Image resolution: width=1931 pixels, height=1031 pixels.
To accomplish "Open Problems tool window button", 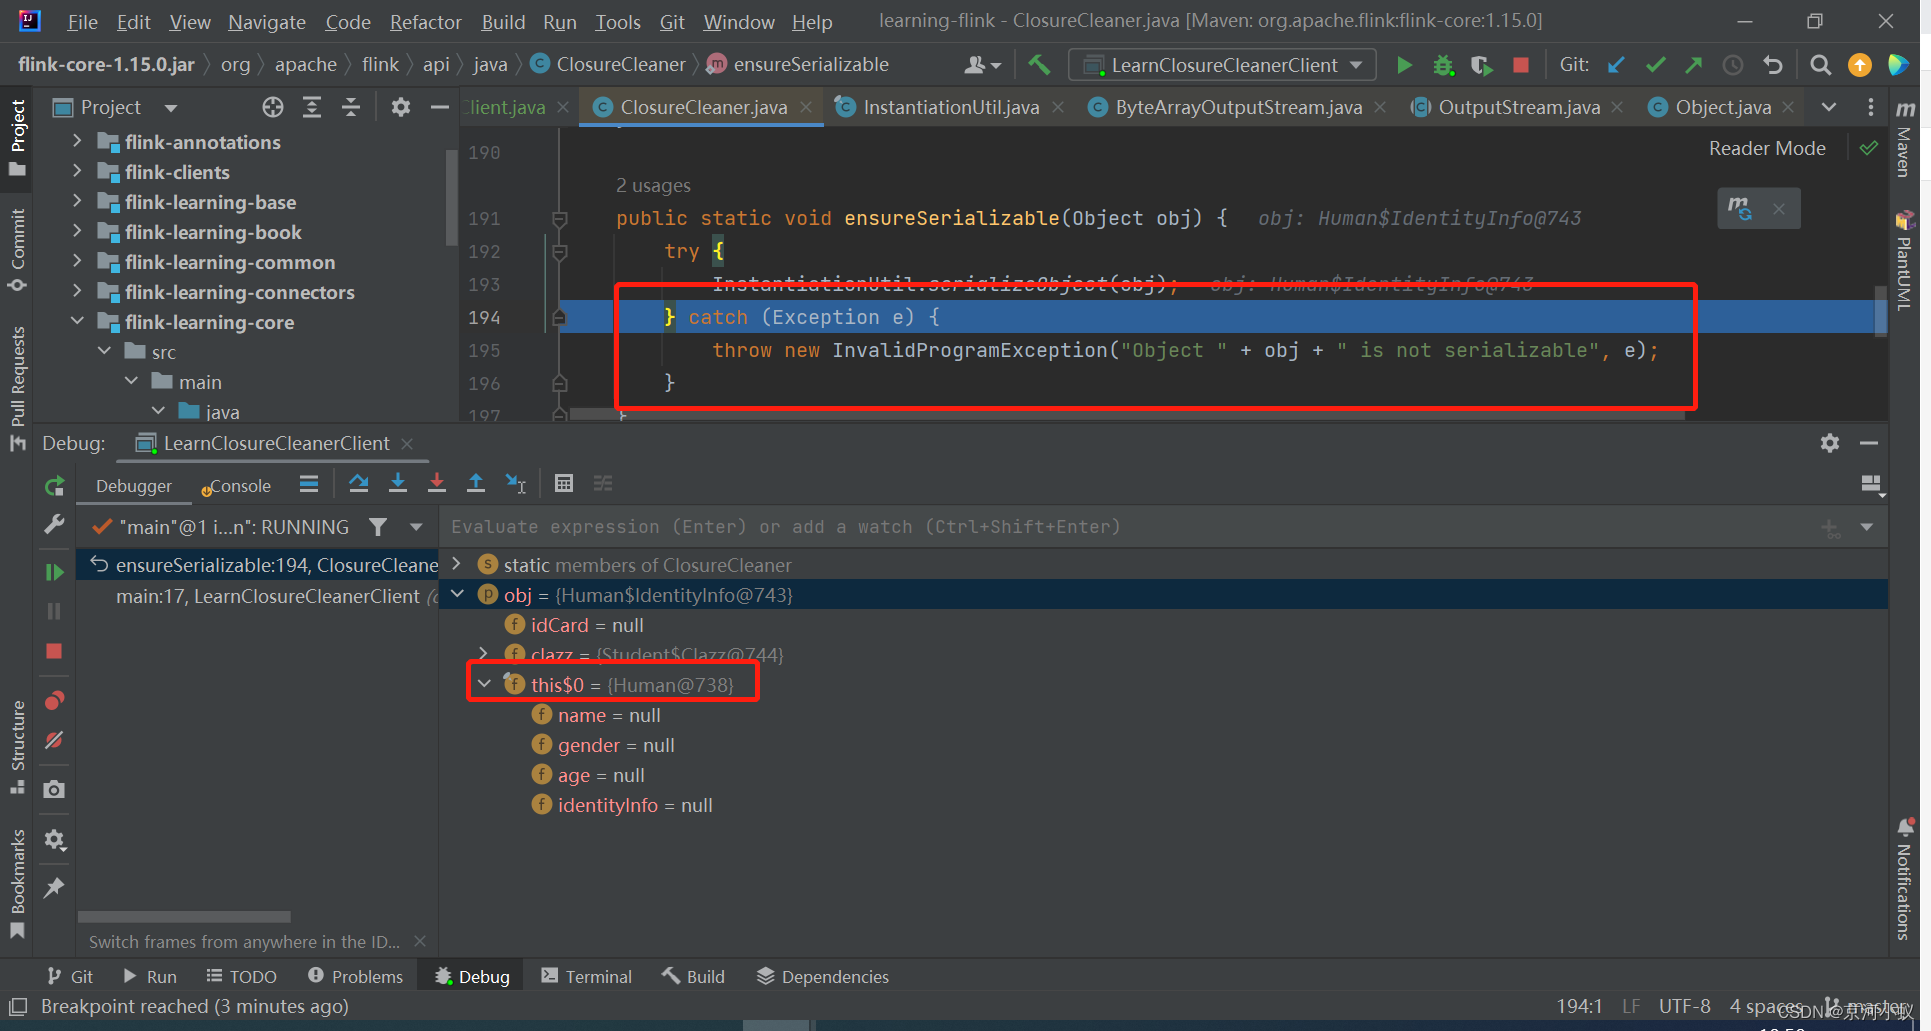I will (x=356, y=976).
